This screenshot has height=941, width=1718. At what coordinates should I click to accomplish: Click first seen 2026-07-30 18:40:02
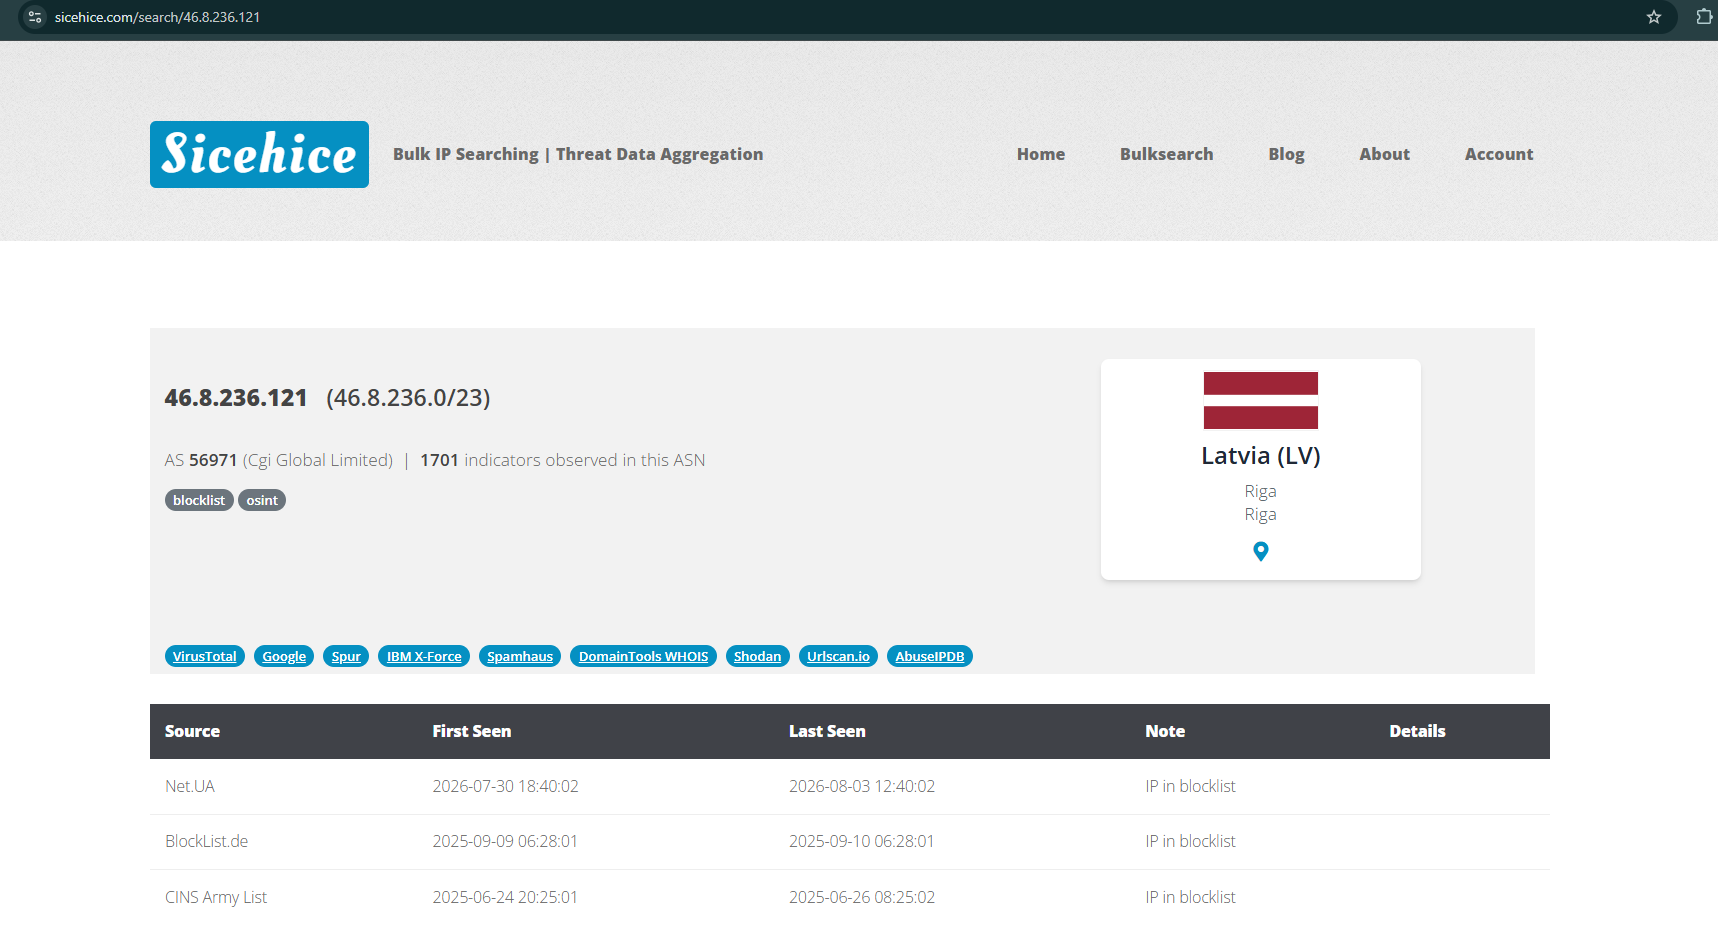pyautogui.click(x=505, y=786)
